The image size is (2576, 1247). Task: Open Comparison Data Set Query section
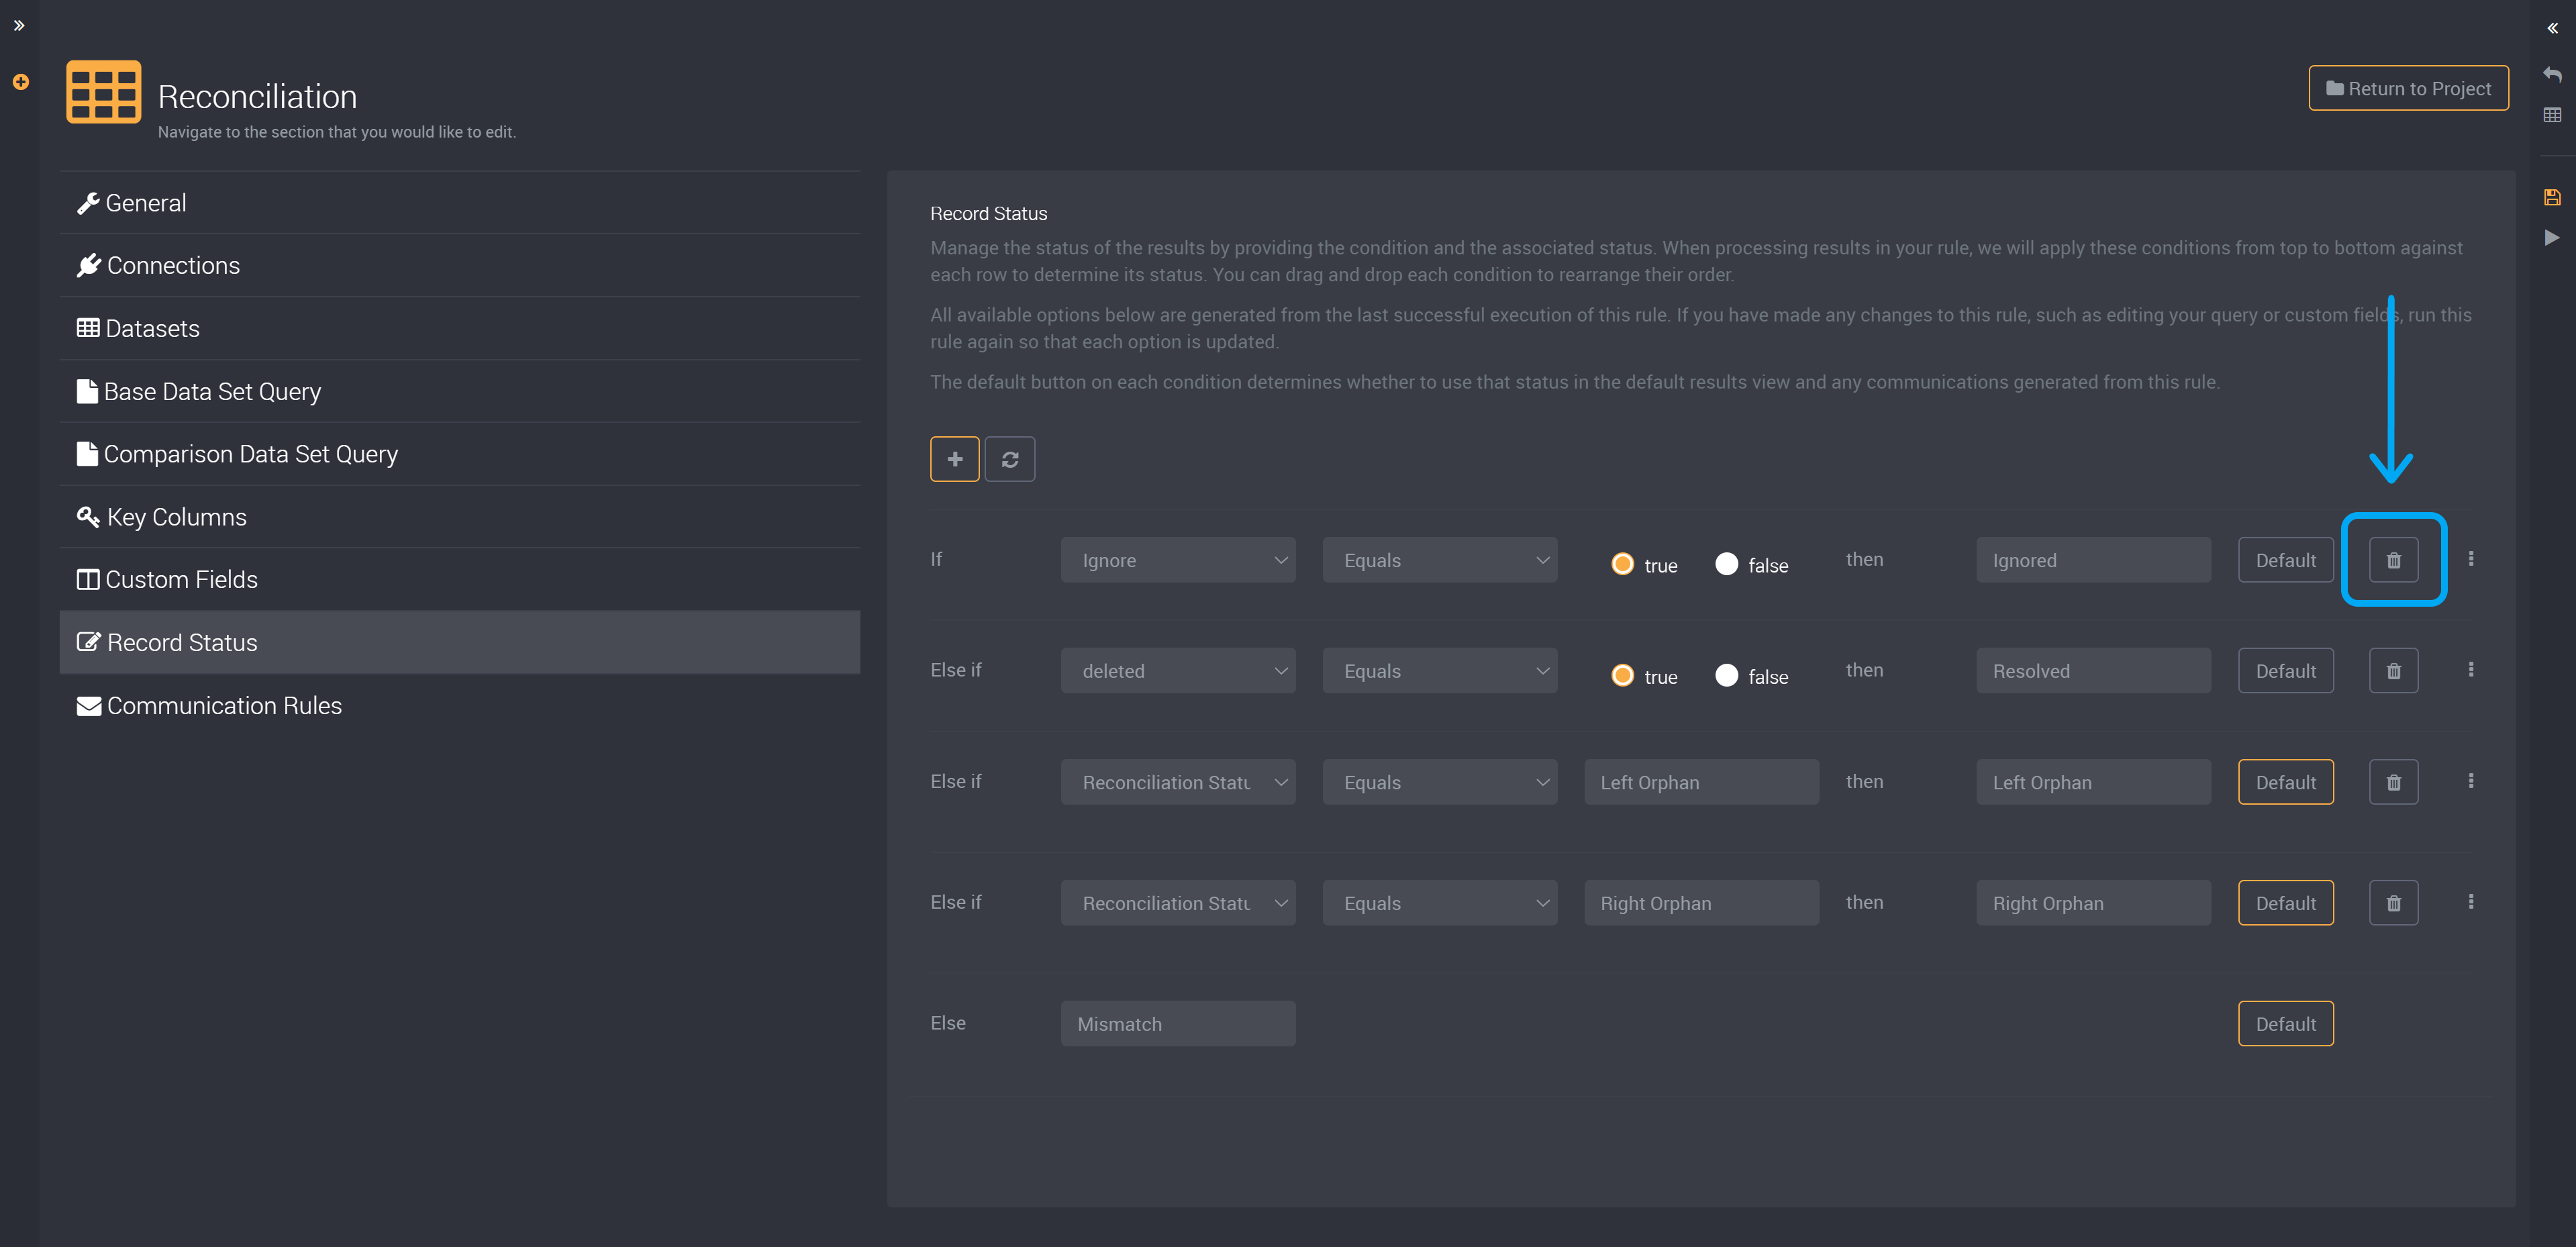click(460, 454)
